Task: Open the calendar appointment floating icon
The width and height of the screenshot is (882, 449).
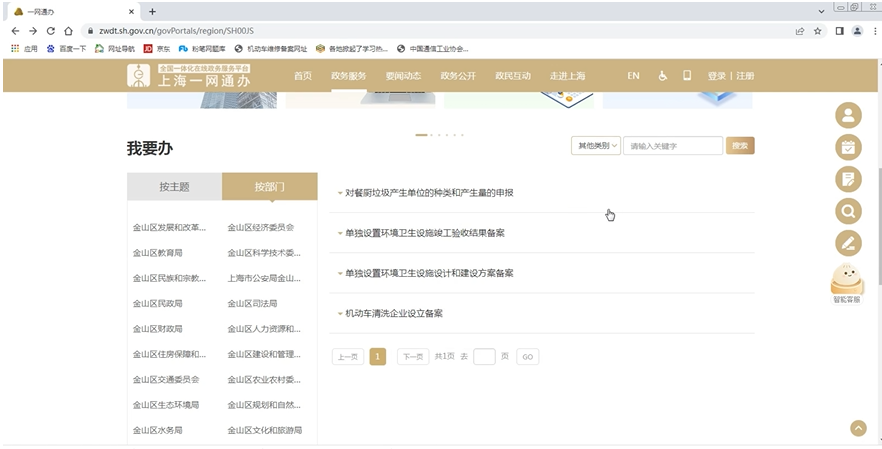Action: coord(848,147)
